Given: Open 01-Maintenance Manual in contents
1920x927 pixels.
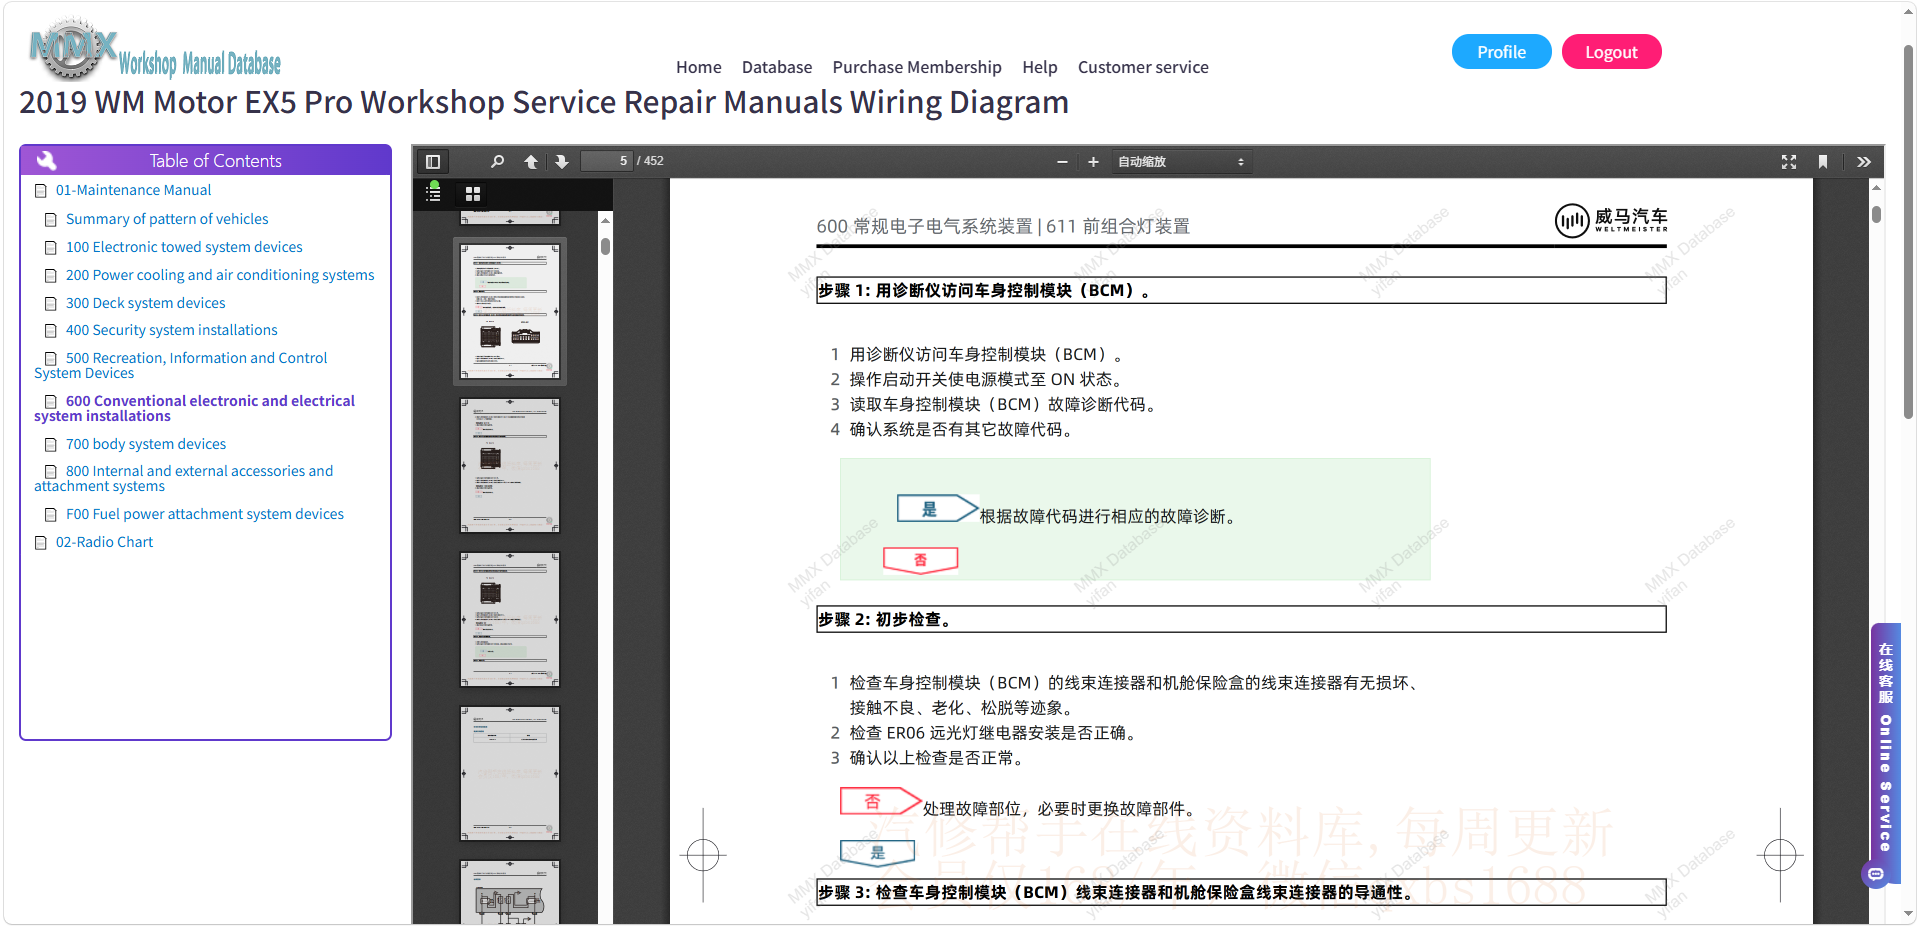Looking at the screenshot, I should click(133, 190).
